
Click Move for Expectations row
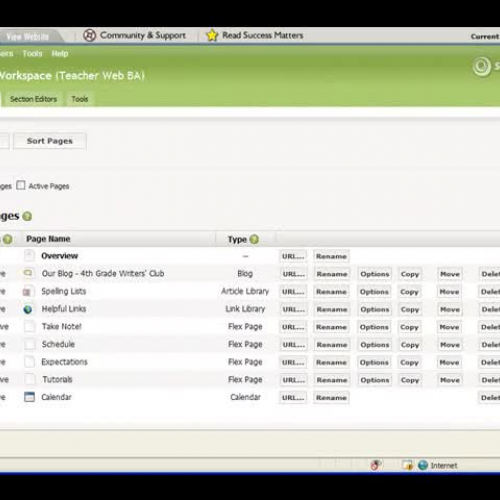[449, 362]
